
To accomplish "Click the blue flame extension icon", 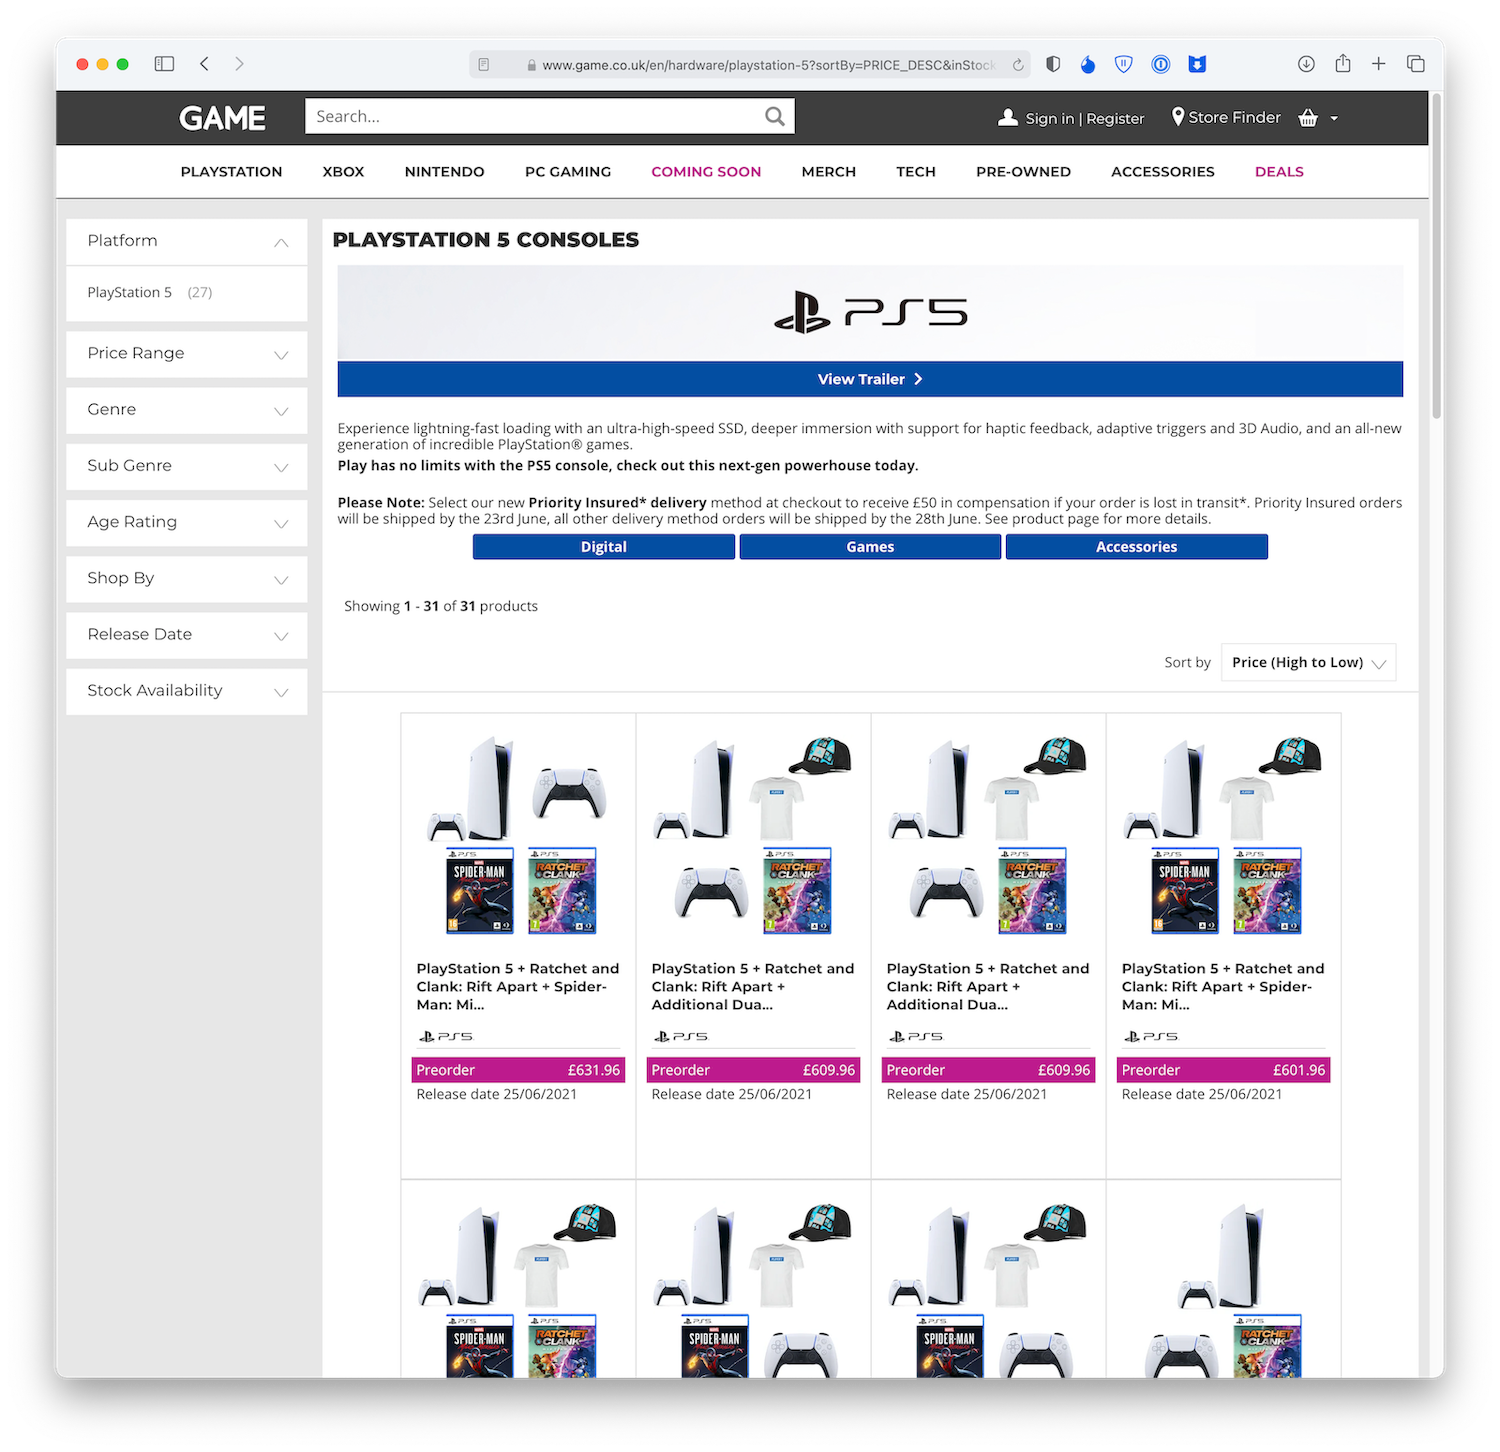I will 1088,64.
